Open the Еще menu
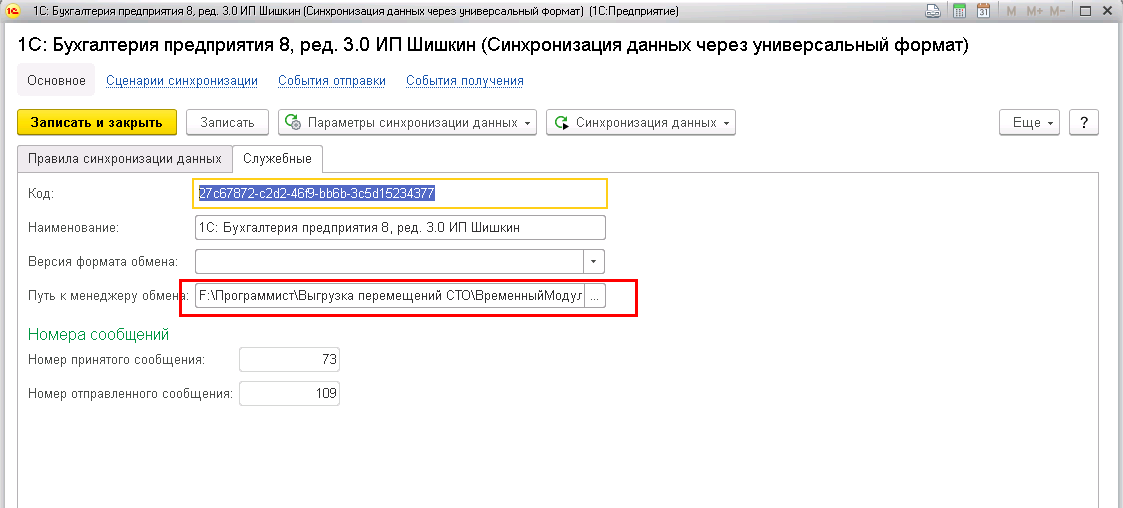This screenshot has height=508, width=1123. tap(1029, 123)
